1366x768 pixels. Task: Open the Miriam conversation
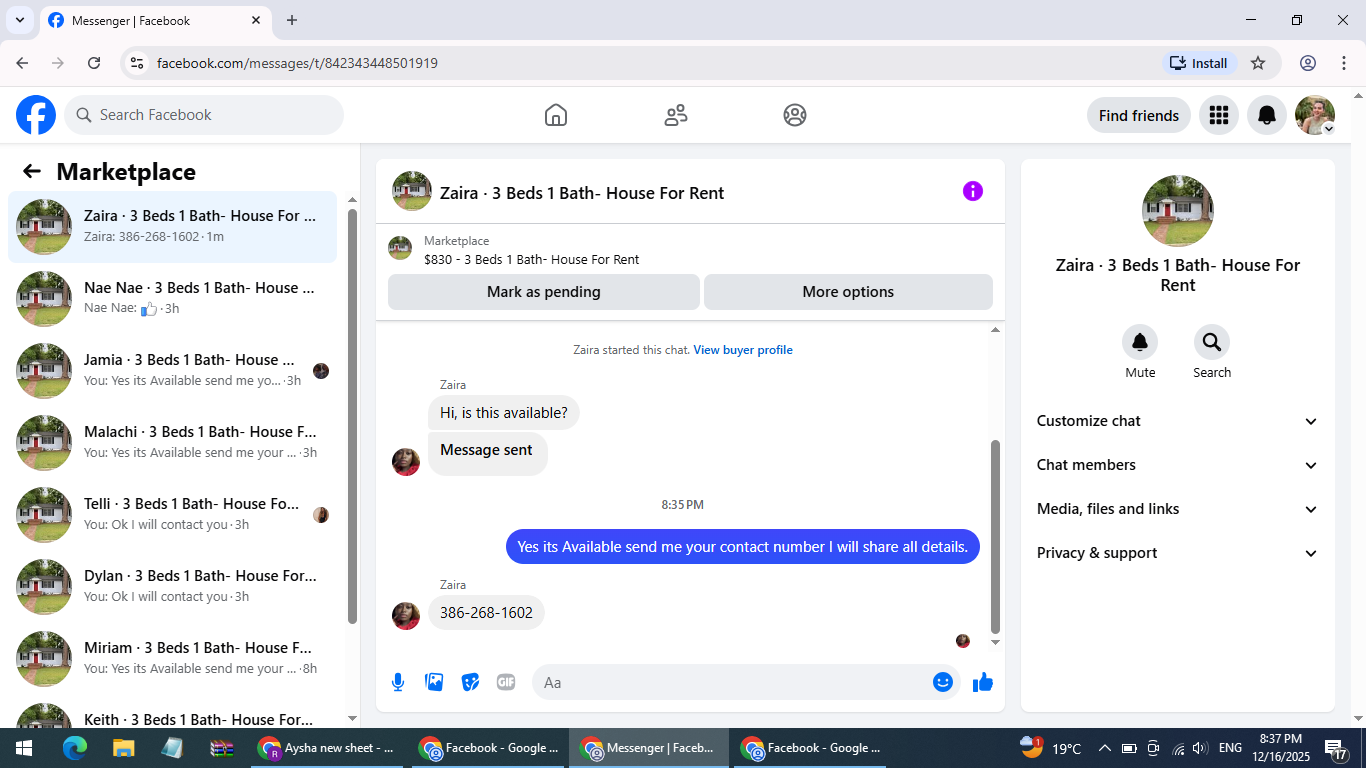(x=173, y=659)
